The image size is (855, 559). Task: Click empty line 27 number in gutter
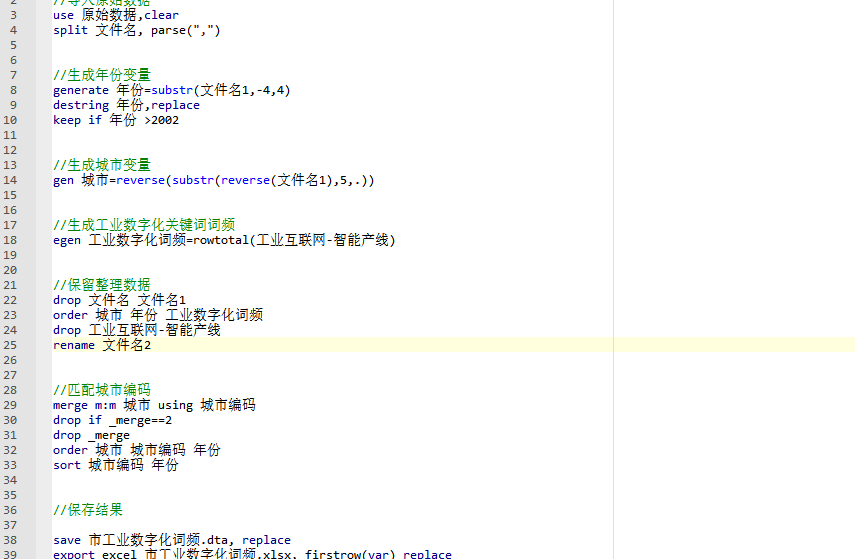click(10, 375)
